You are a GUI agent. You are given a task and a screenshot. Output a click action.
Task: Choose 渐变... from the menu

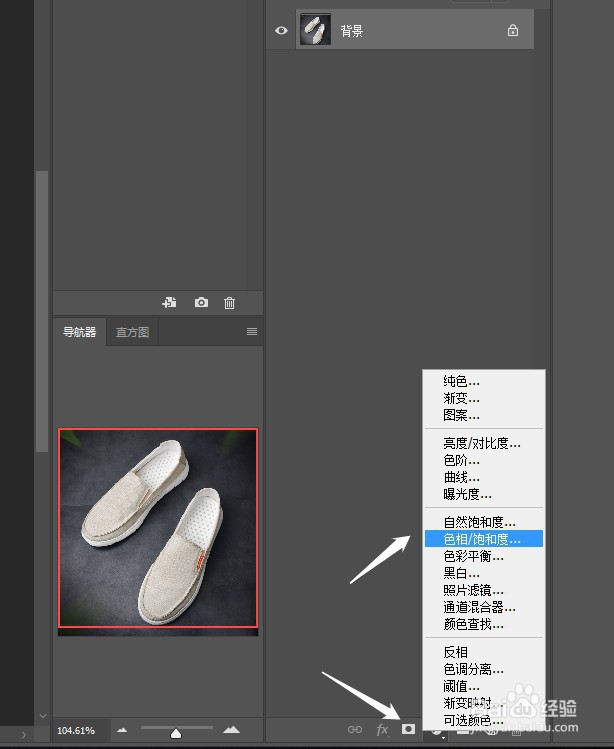coord(484,398)
